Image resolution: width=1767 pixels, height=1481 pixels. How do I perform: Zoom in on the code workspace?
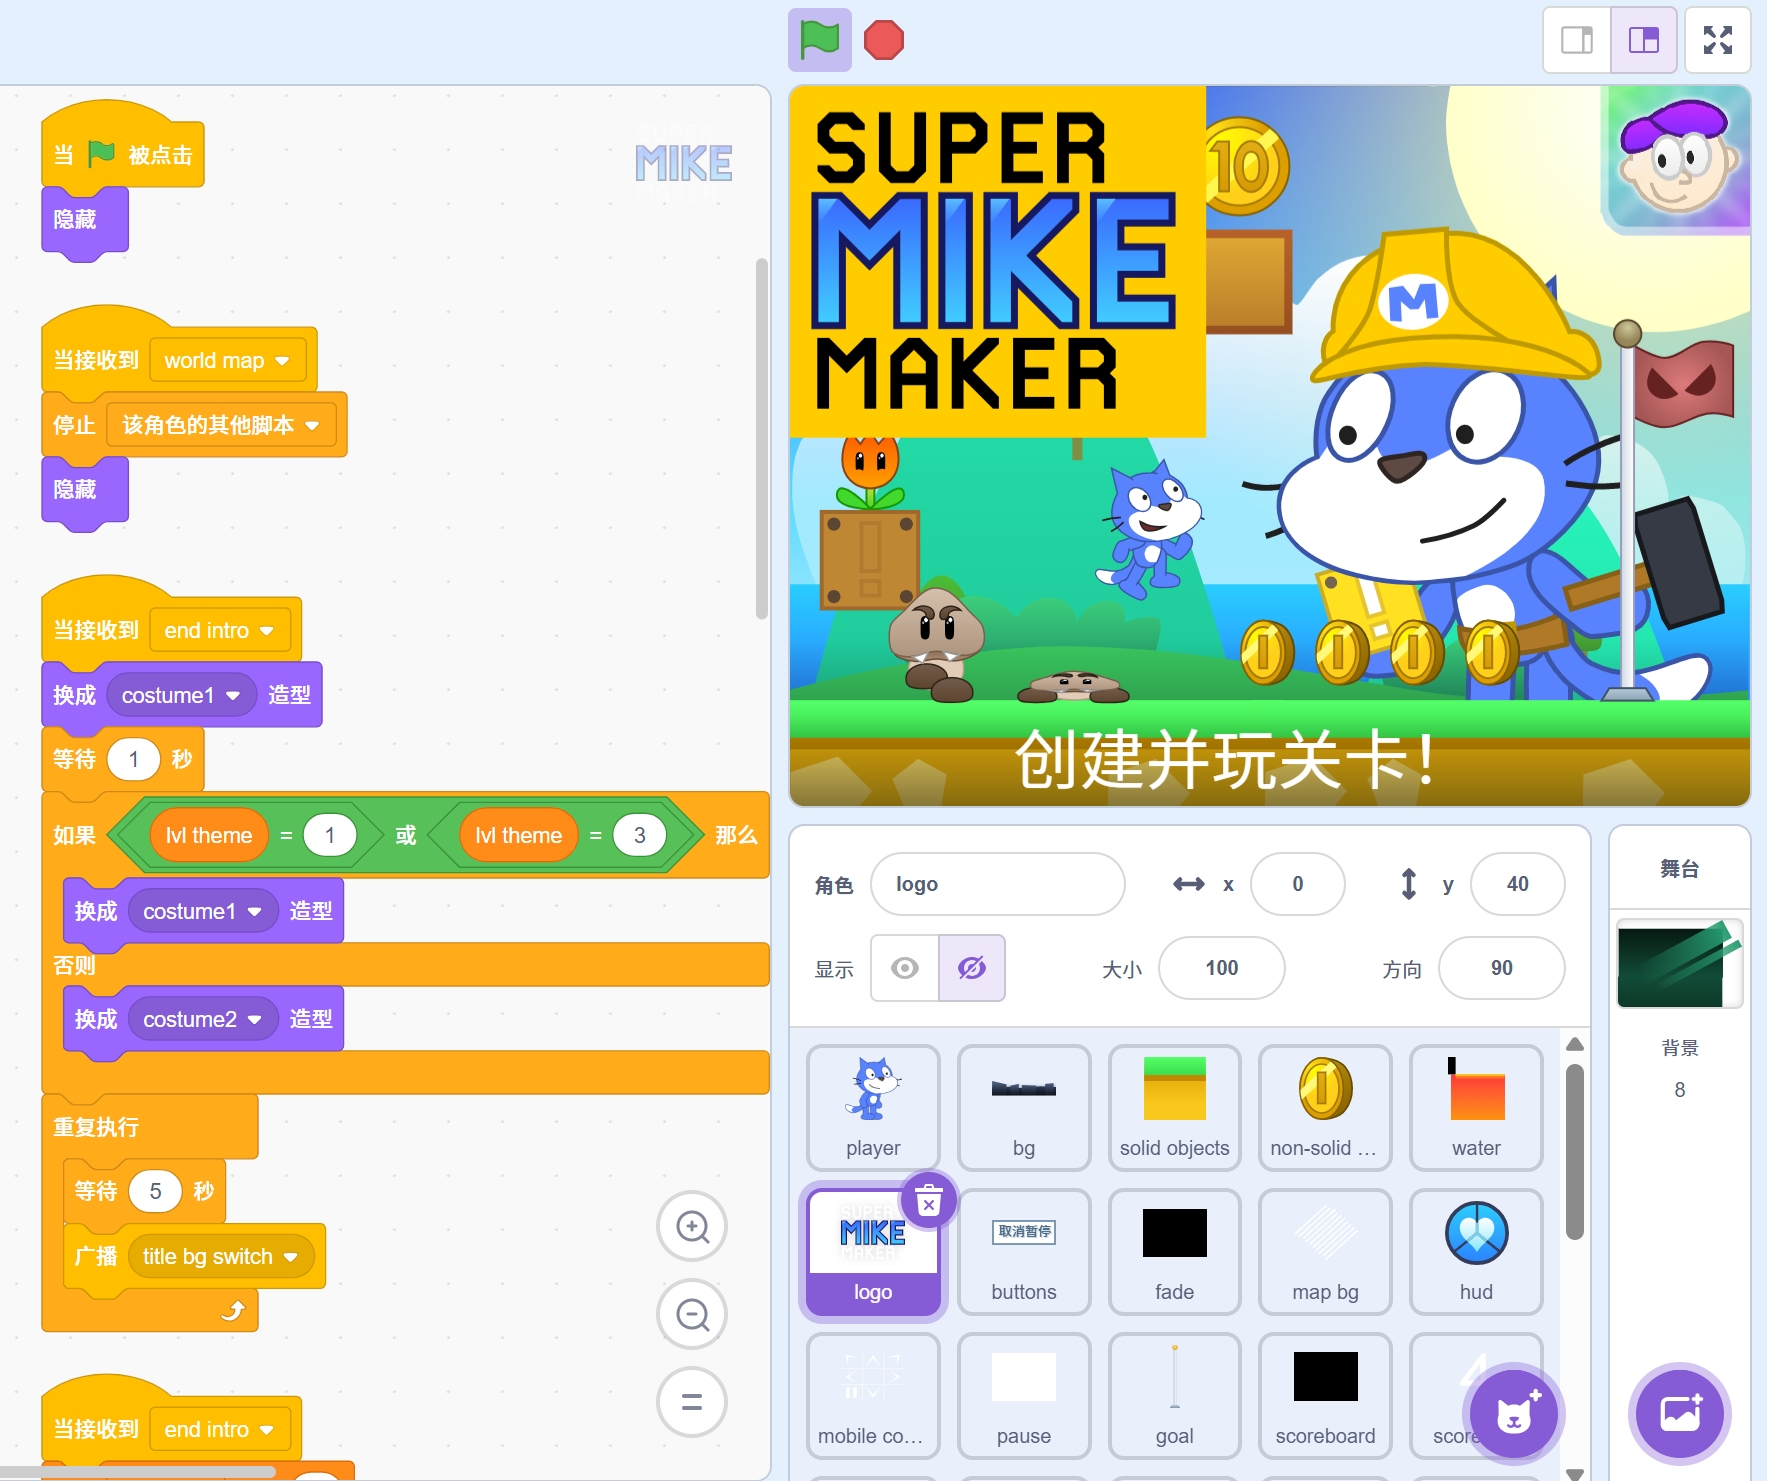coord(692,1226)
